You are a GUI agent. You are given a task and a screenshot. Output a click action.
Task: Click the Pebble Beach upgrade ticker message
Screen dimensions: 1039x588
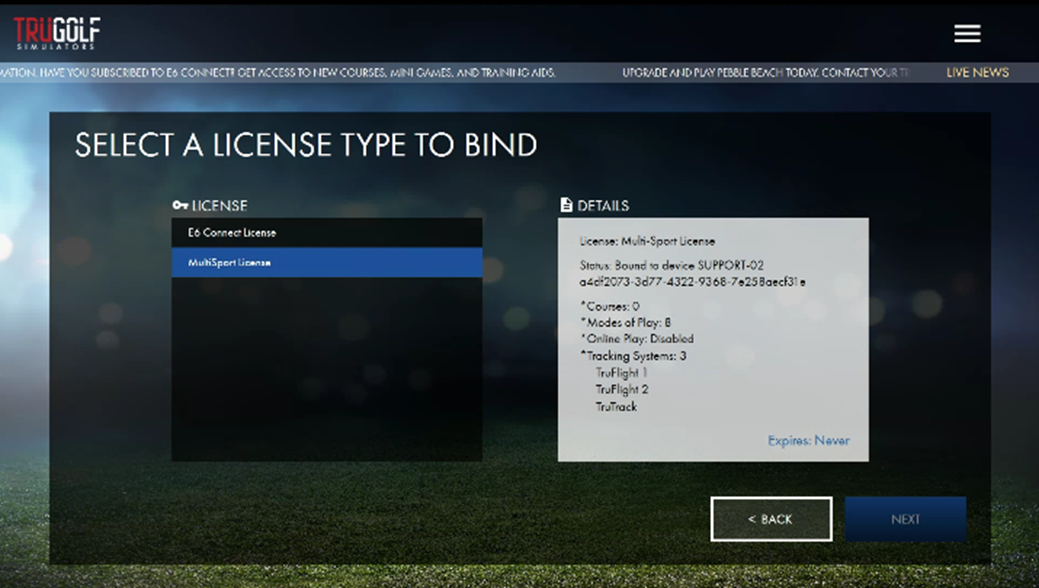click(765, 72)
